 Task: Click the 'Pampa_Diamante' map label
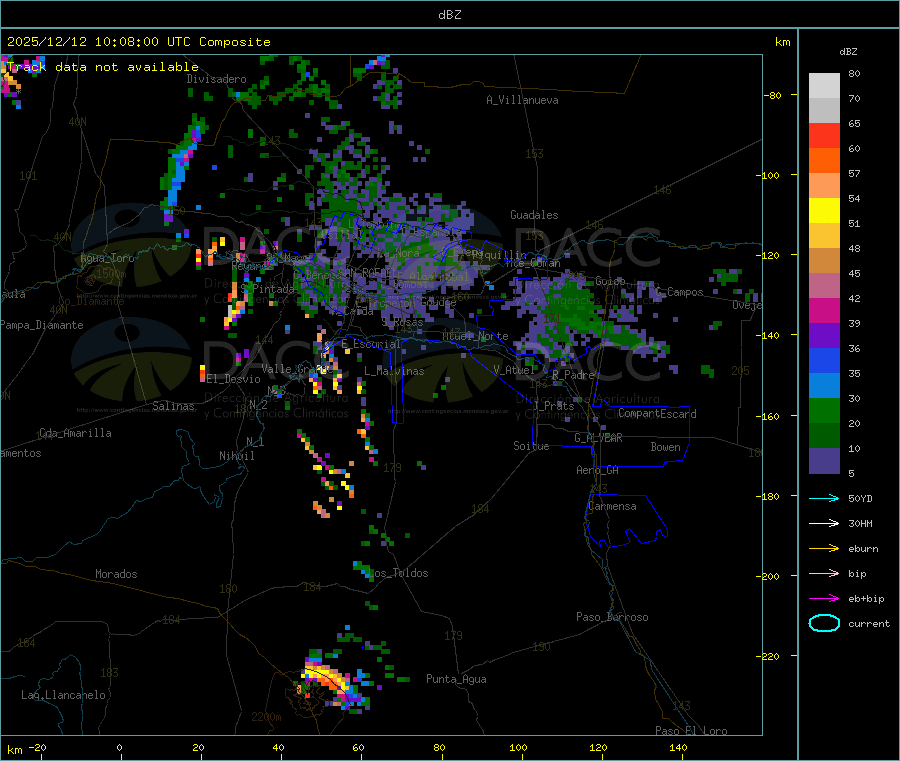[42, 325]
